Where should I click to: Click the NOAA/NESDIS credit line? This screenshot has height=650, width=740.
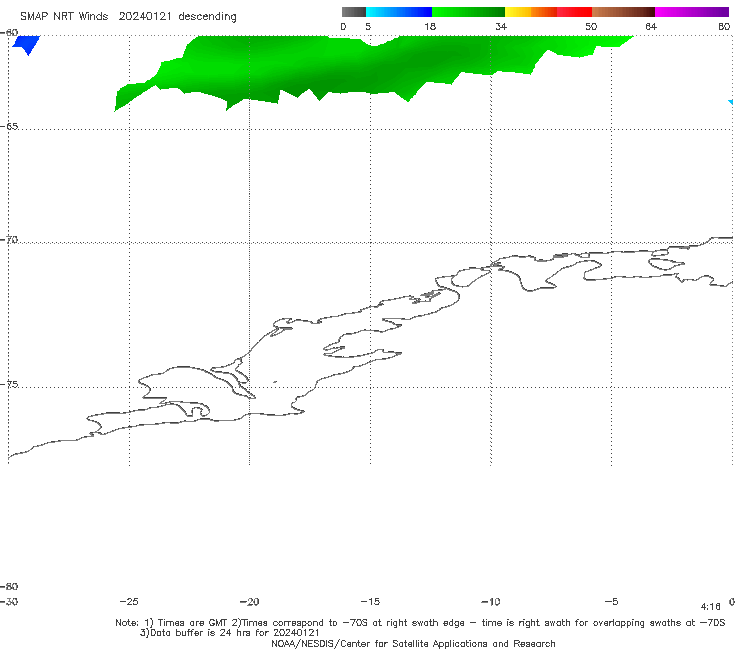pyautogui.click(x=413, y=644)
